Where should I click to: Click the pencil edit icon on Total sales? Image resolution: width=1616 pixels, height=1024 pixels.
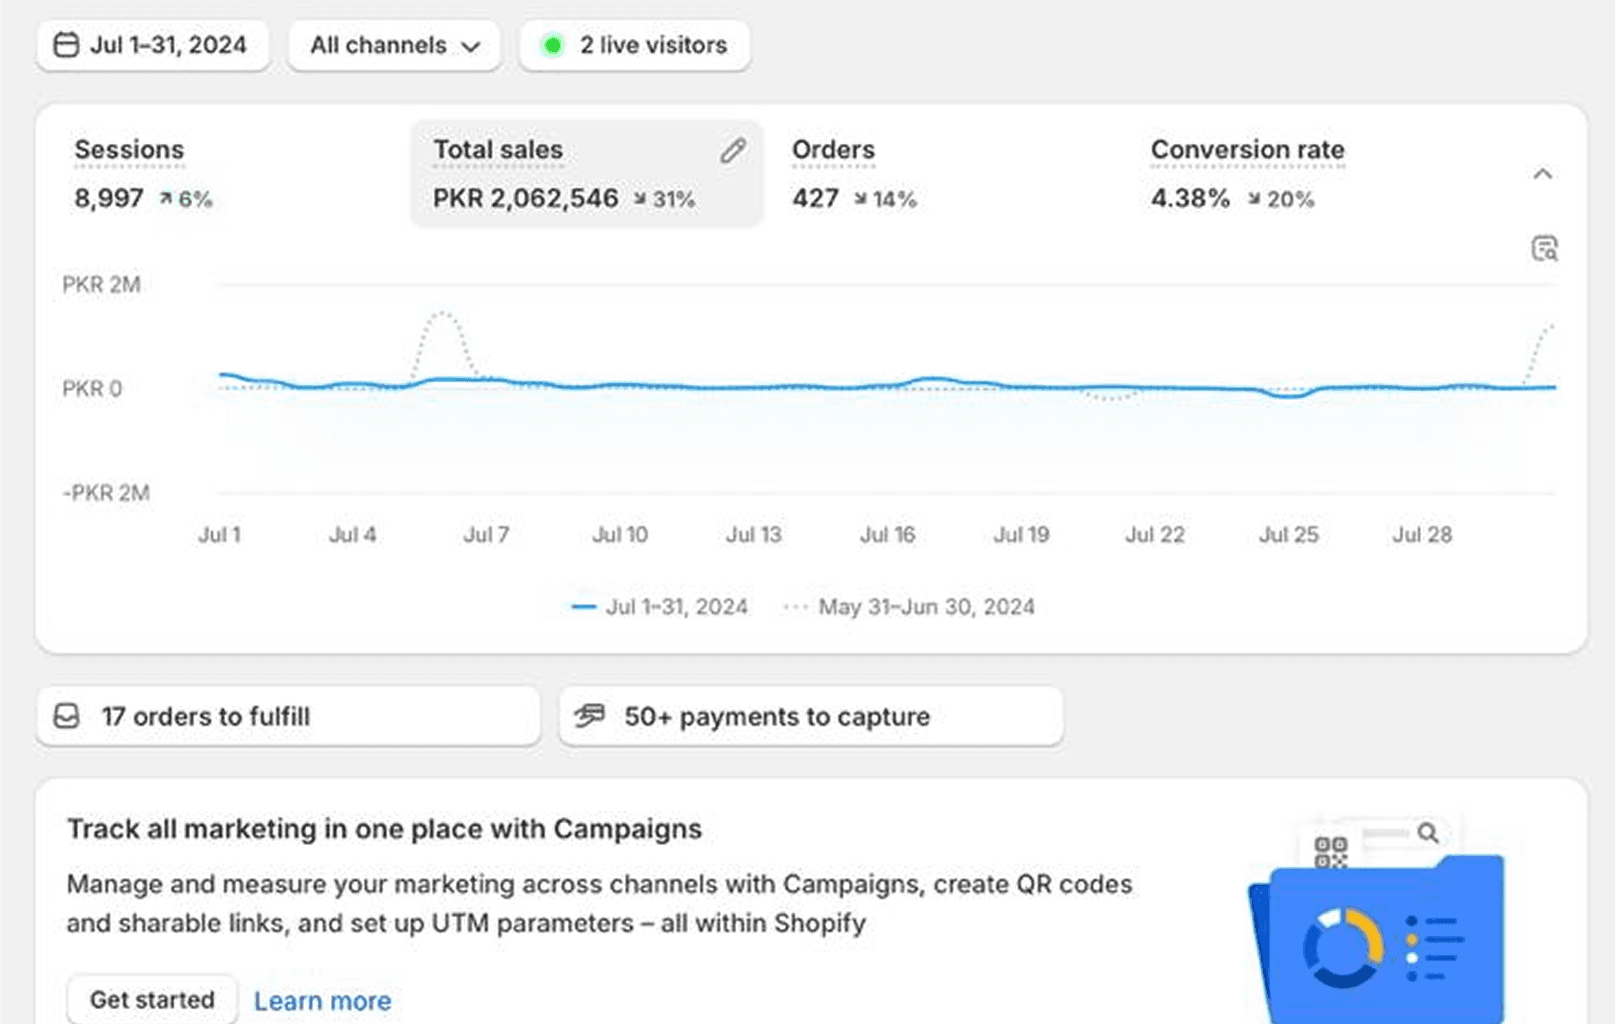(733, 151)
